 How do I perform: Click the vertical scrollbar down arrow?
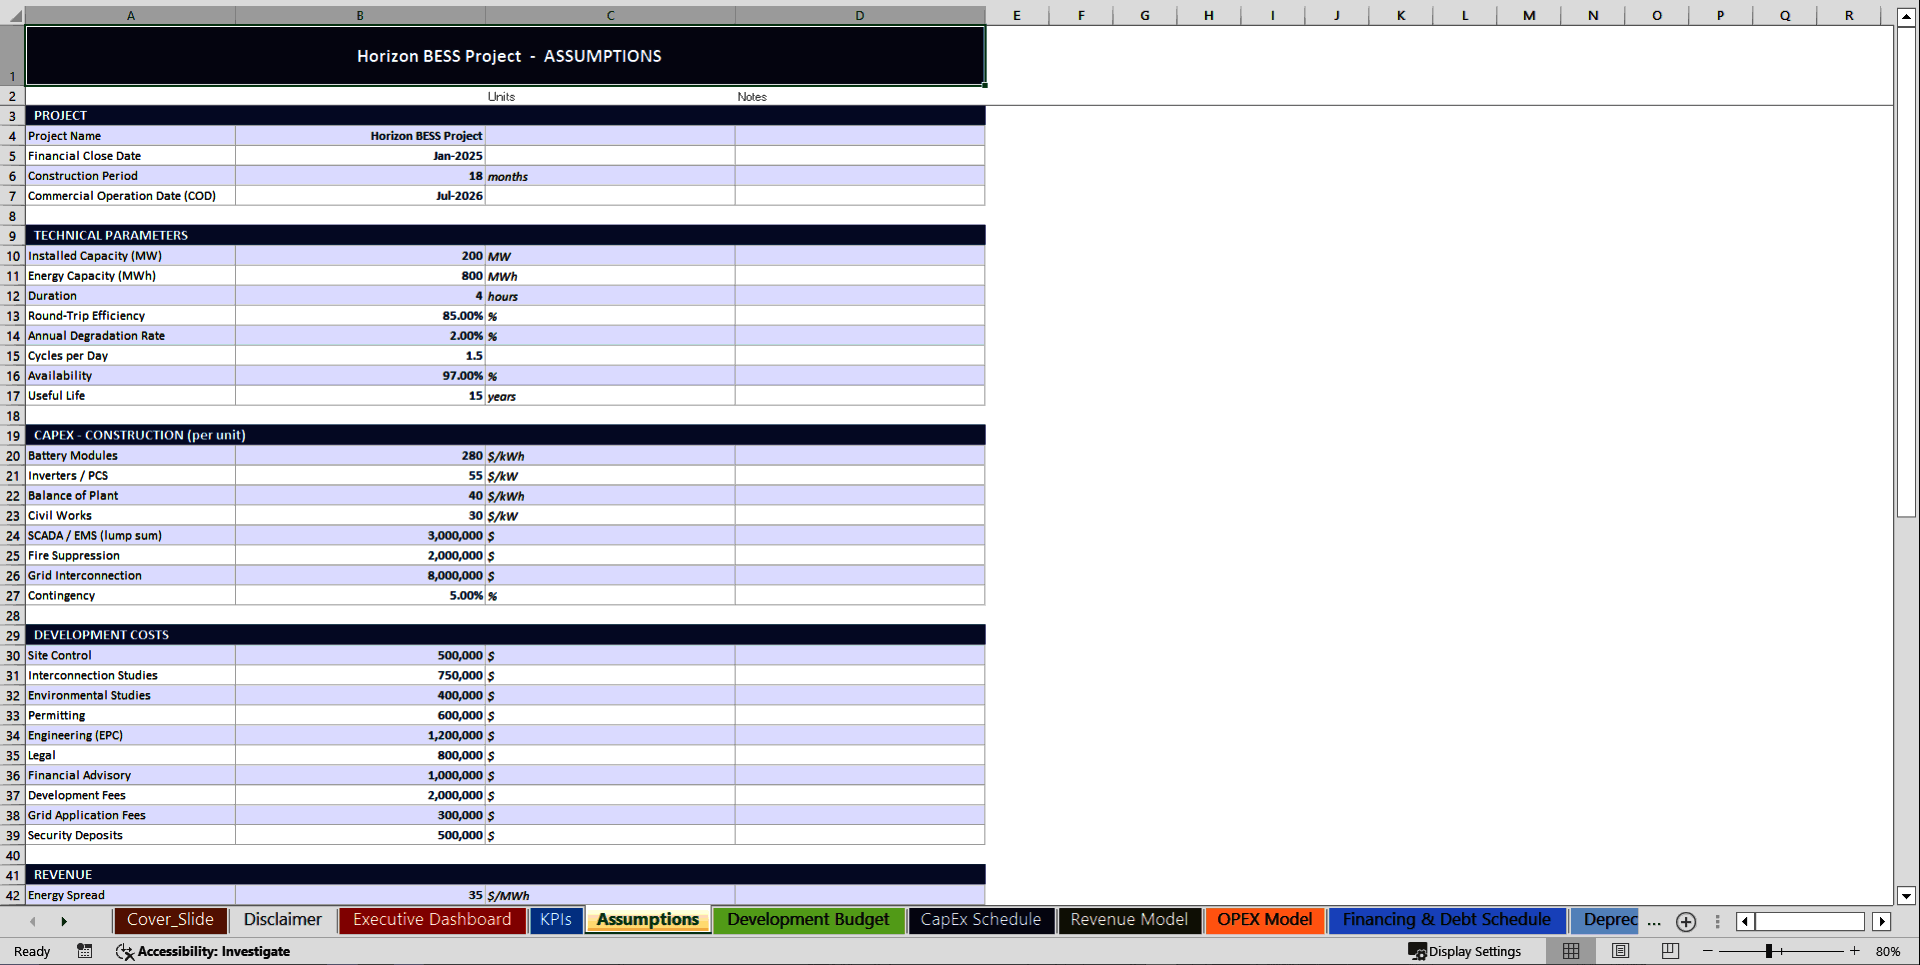coord(1907,897)
